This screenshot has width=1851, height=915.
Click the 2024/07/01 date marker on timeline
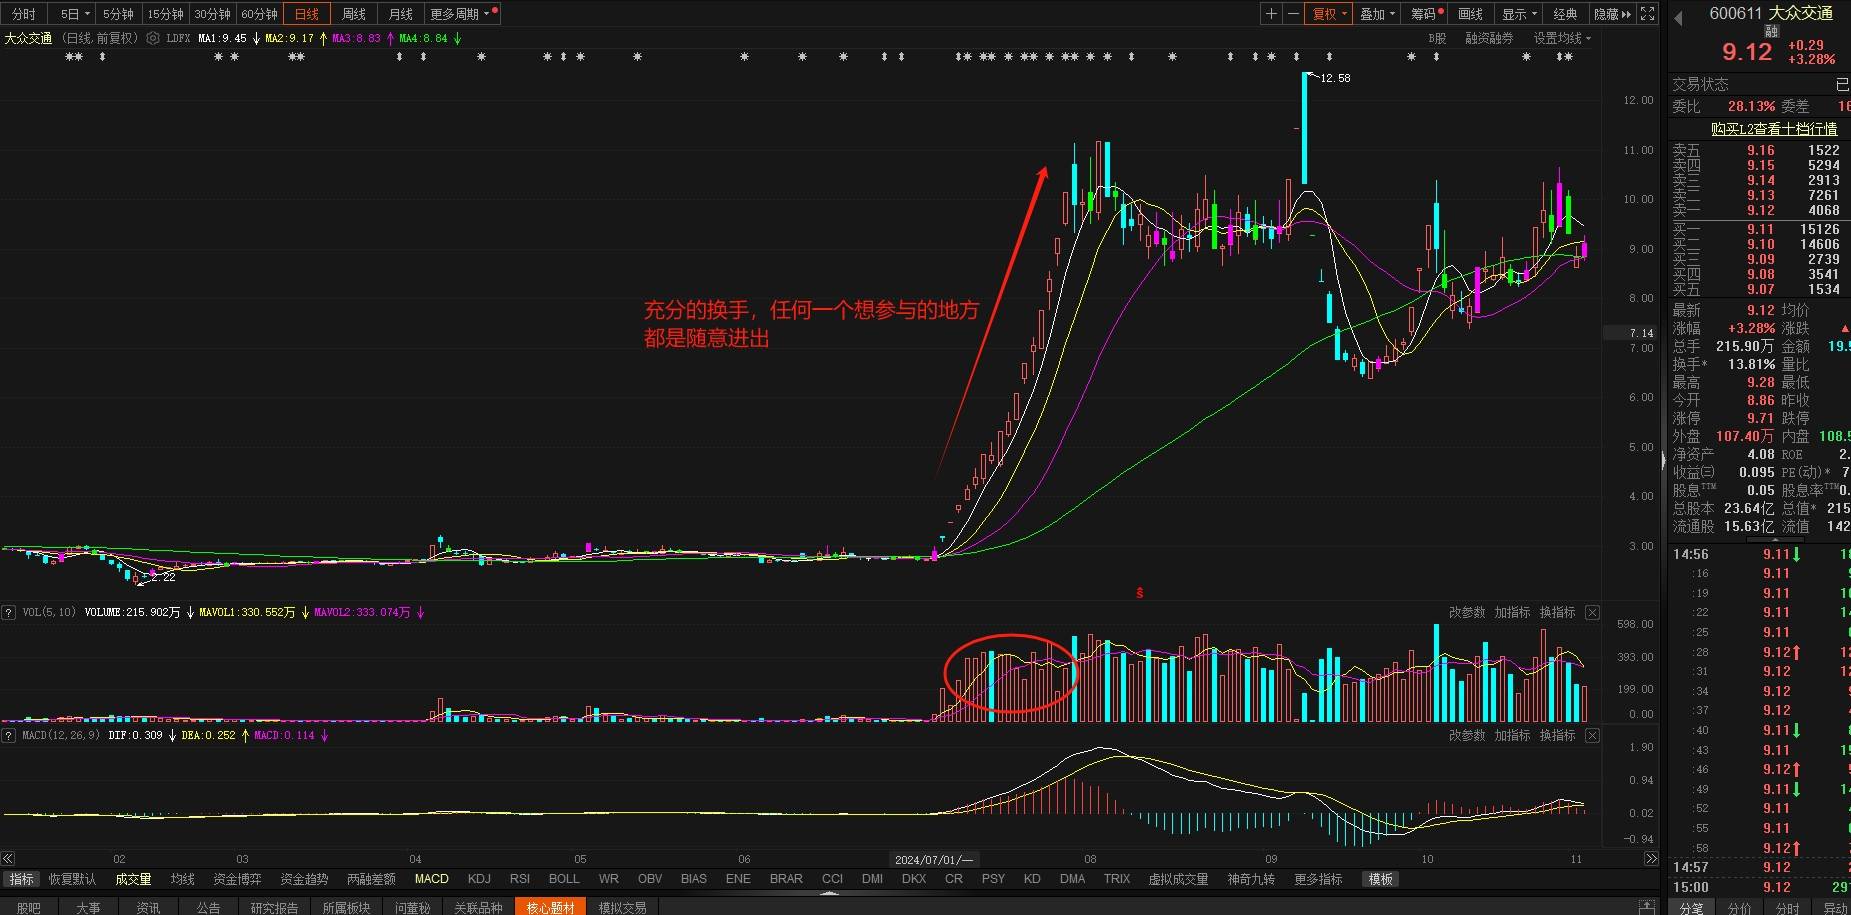[x=934, y=860]
